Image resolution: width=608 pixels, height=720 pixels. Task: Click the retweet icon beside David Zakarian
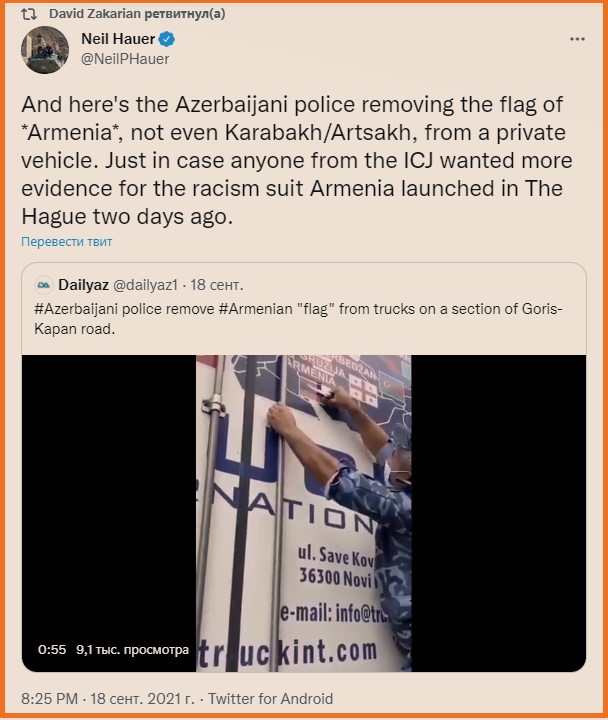point(29,15)
